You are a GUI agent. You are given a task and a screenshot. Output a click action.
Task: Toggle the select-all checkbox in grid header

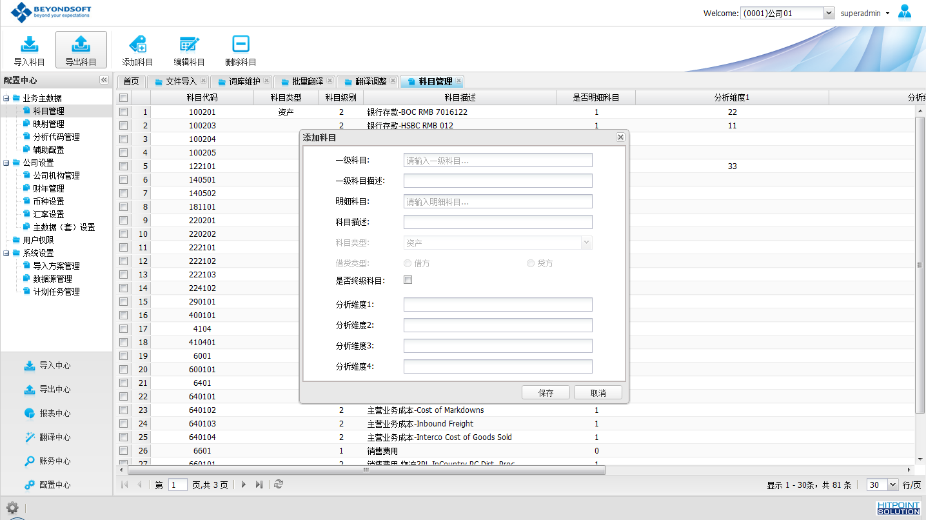point(124,98)
